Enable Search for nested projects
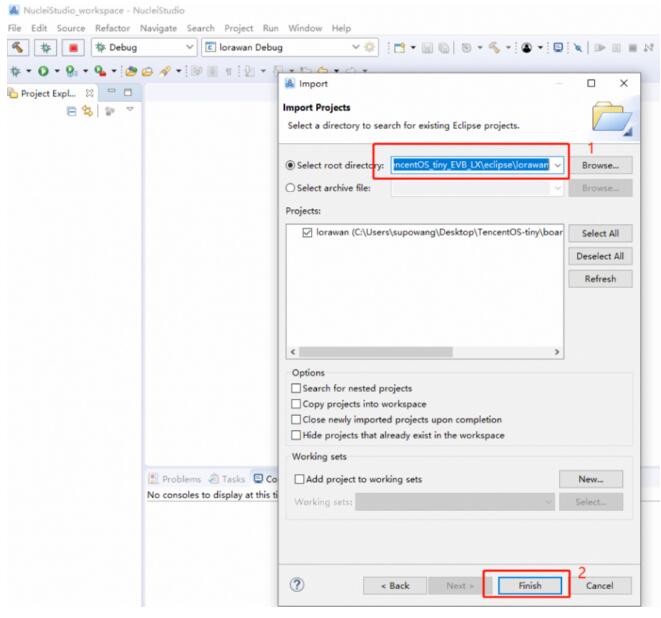 pyautogui.click(x=294, y=387)
